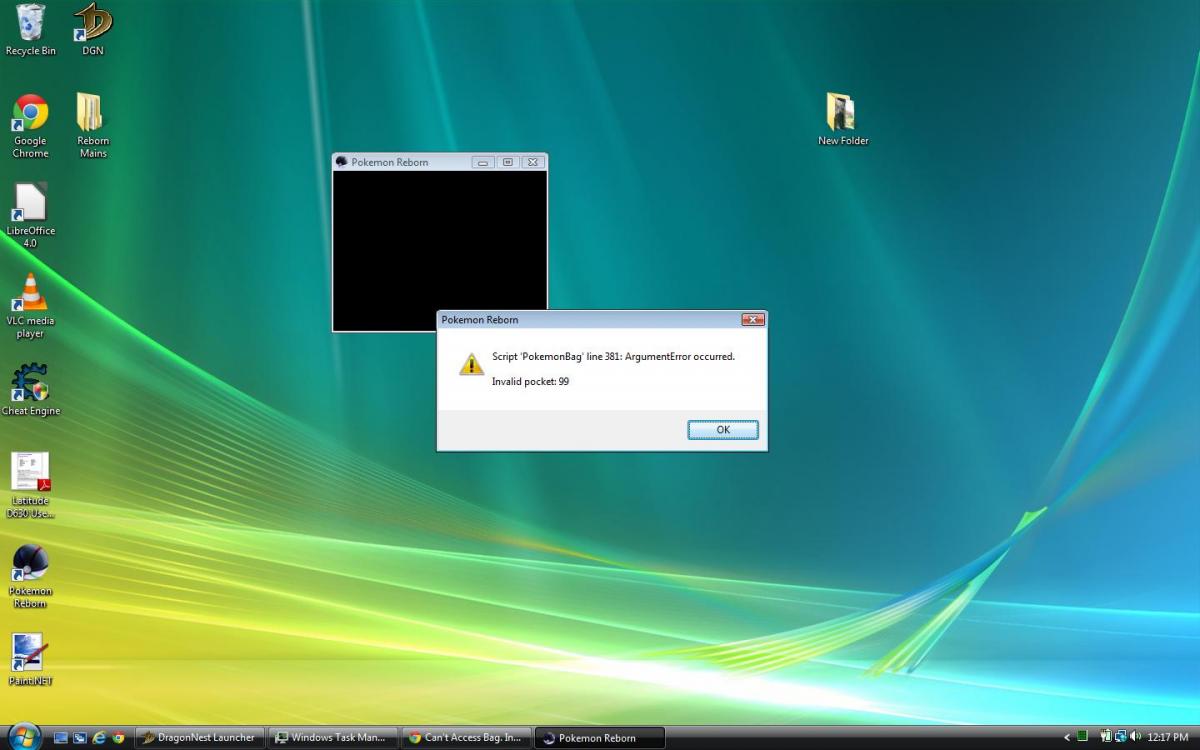
Task: Switch to DragonNest Launcher in the taskbar
Action: tap(200, 738)
